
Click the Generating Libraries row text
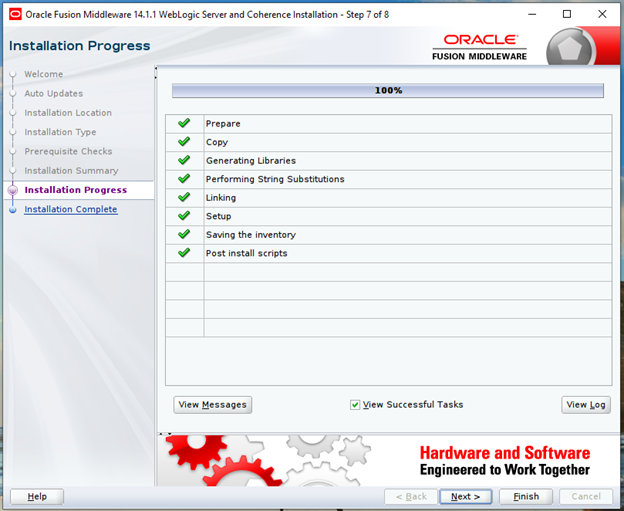251,161
